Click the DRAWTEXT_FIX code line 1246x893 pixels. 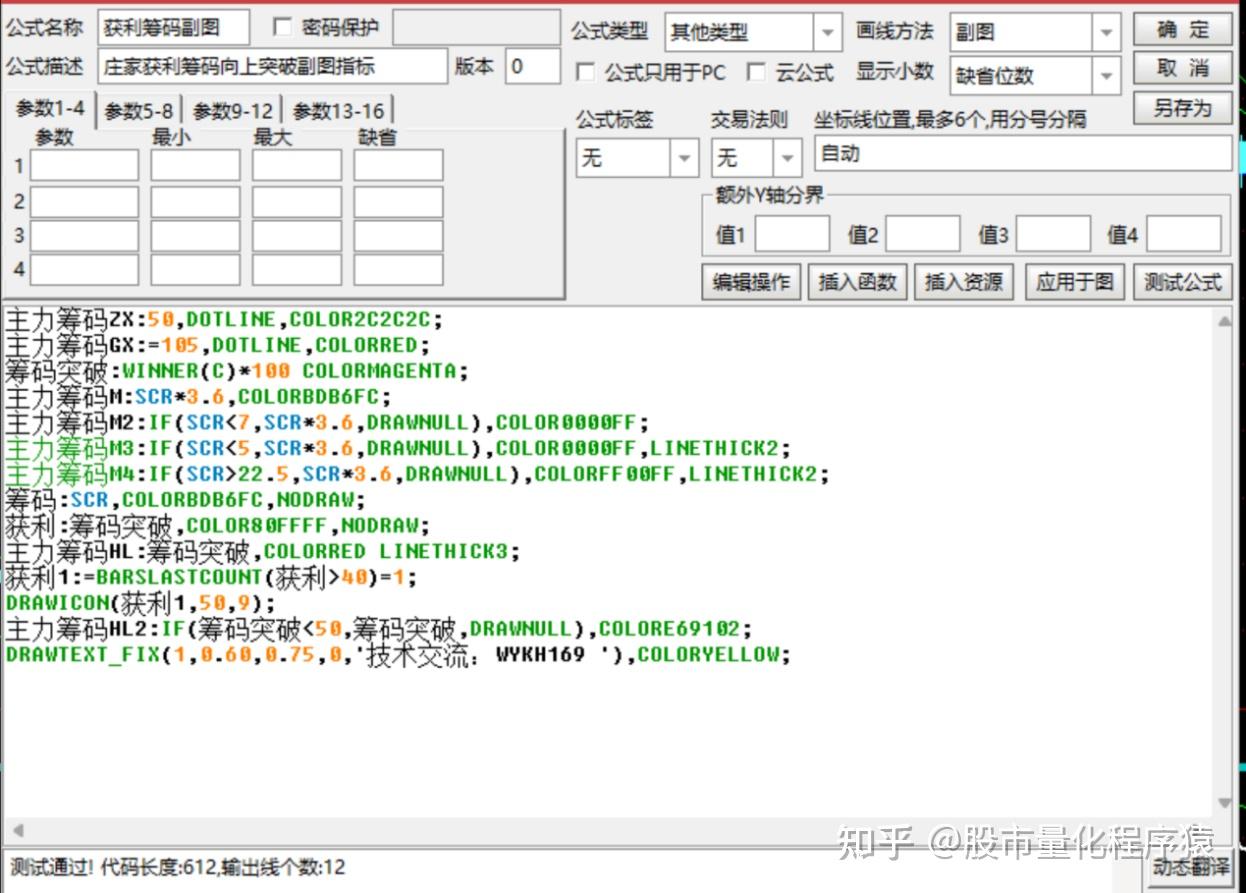tap(398, 655)
